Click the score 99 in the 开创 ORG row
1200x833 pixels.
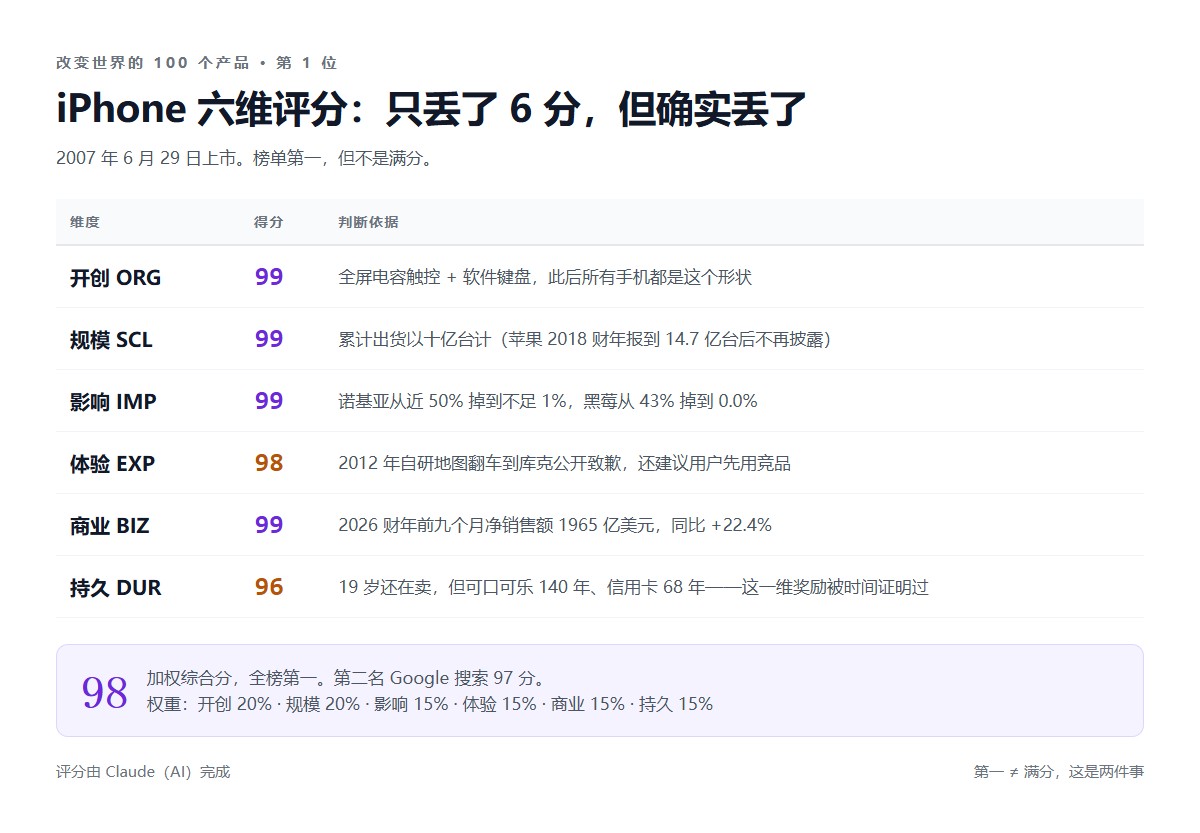coord(269,277)
